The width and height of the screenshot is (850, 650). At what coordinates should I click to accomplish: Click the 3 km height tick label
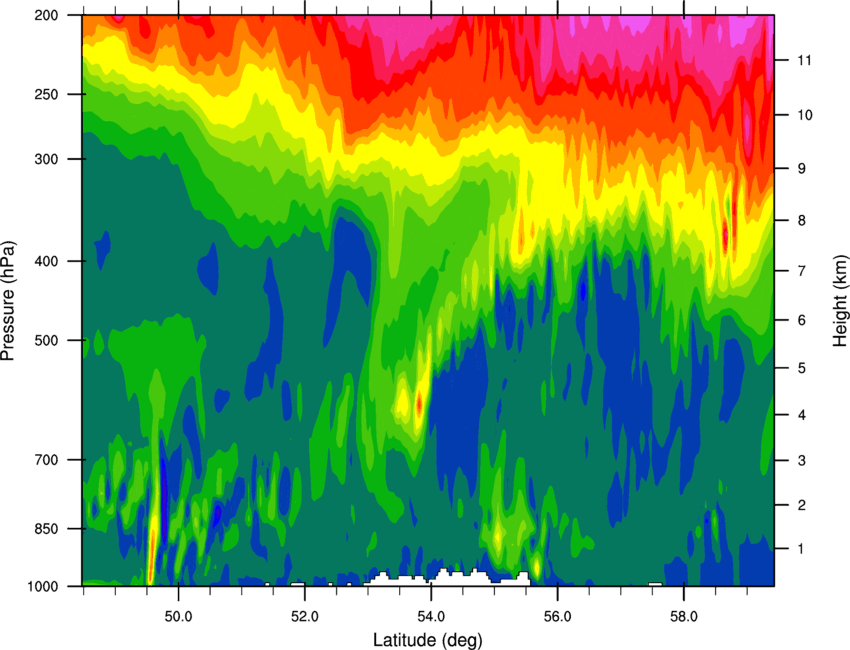[x=801, y=460]
